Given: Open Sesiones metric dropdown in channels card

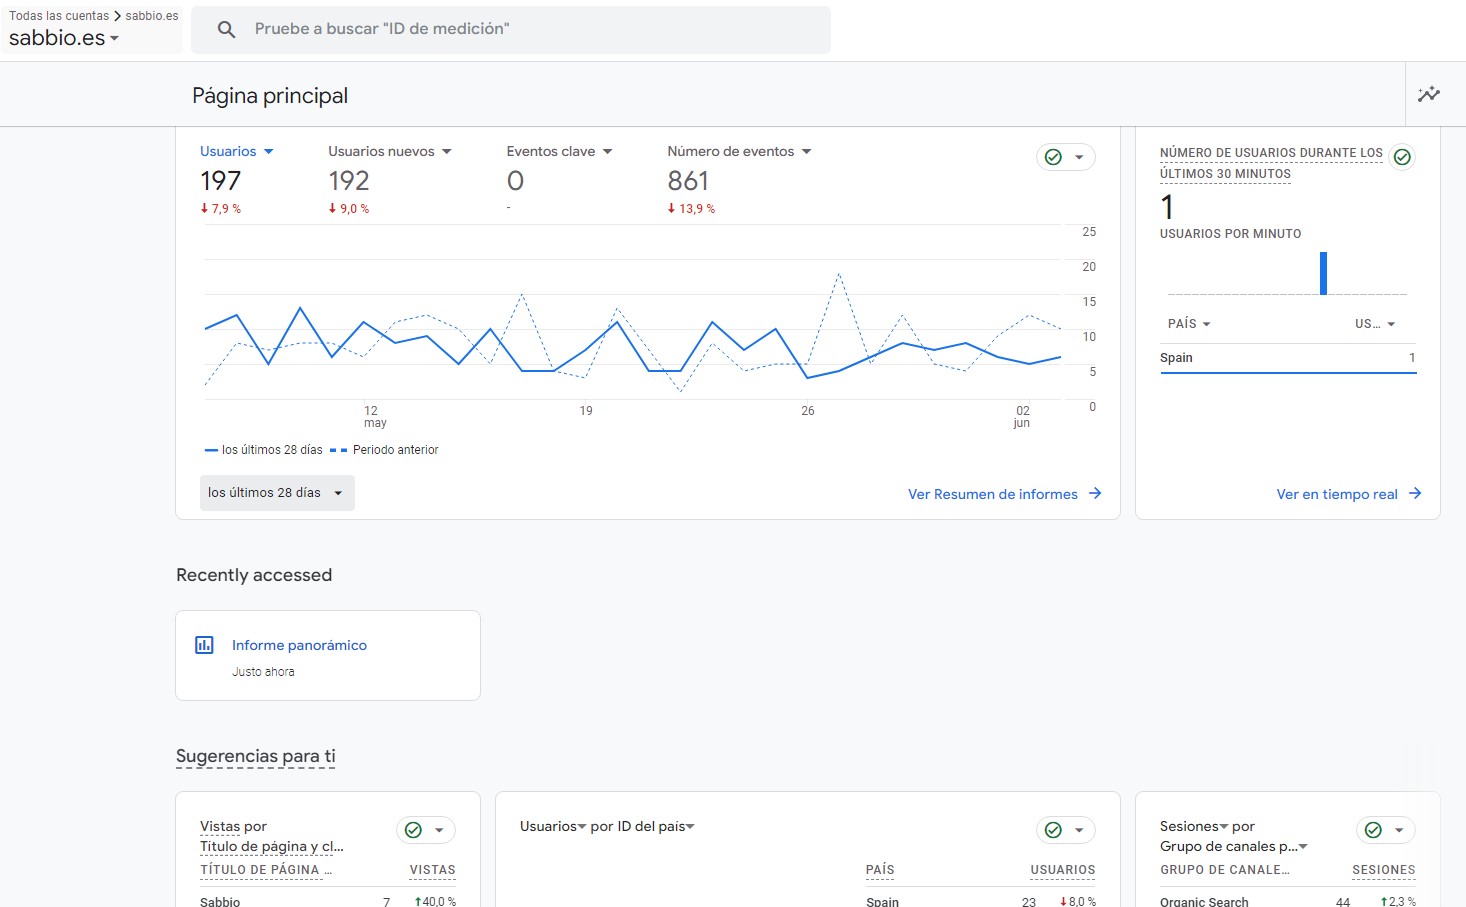Looking at the screenshot, I should click(1194, 826).
